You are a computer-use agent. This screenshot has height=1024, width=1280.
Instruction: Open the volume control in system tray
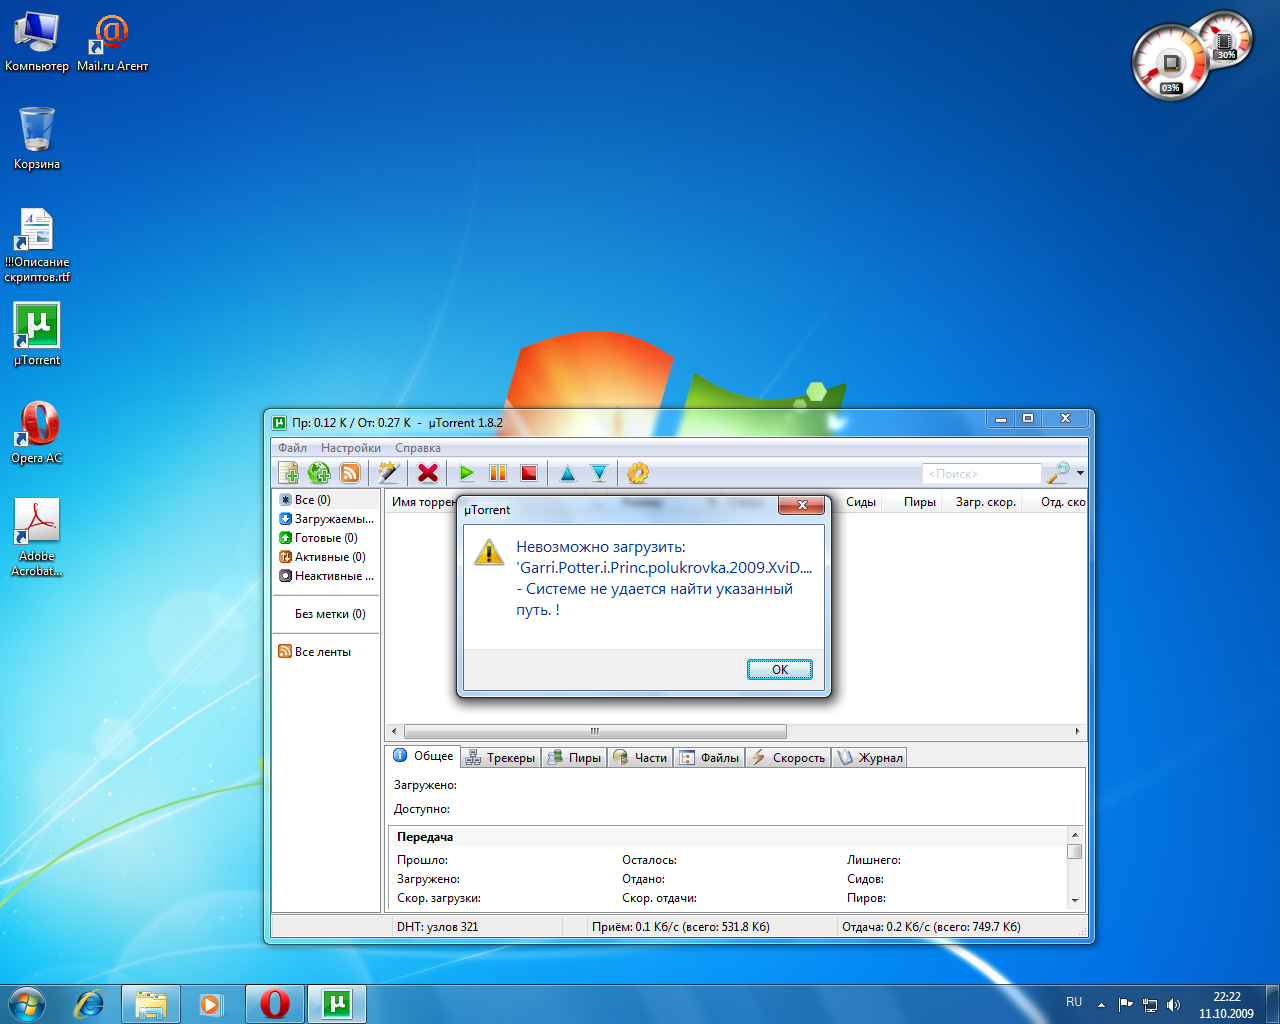[1174, 1004]
